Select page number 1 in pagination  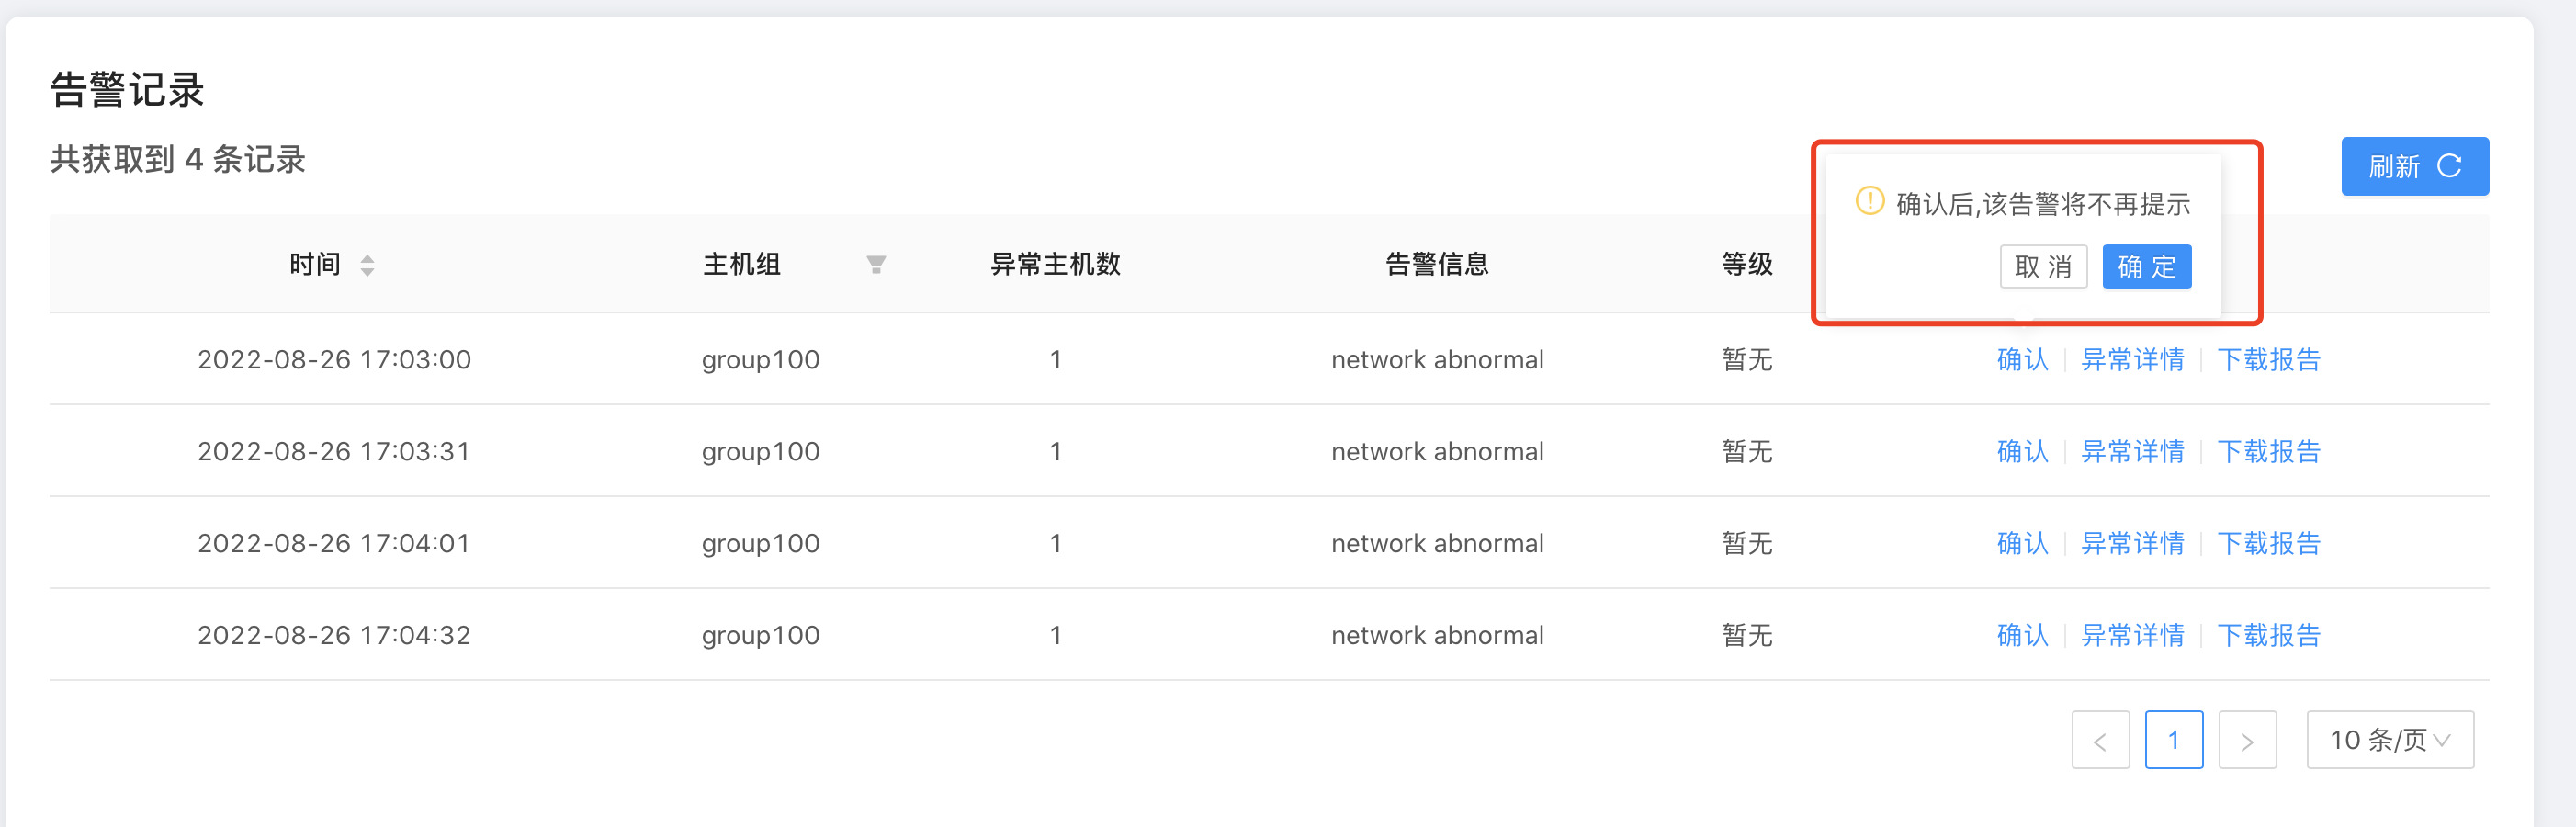coord(2174,740)
